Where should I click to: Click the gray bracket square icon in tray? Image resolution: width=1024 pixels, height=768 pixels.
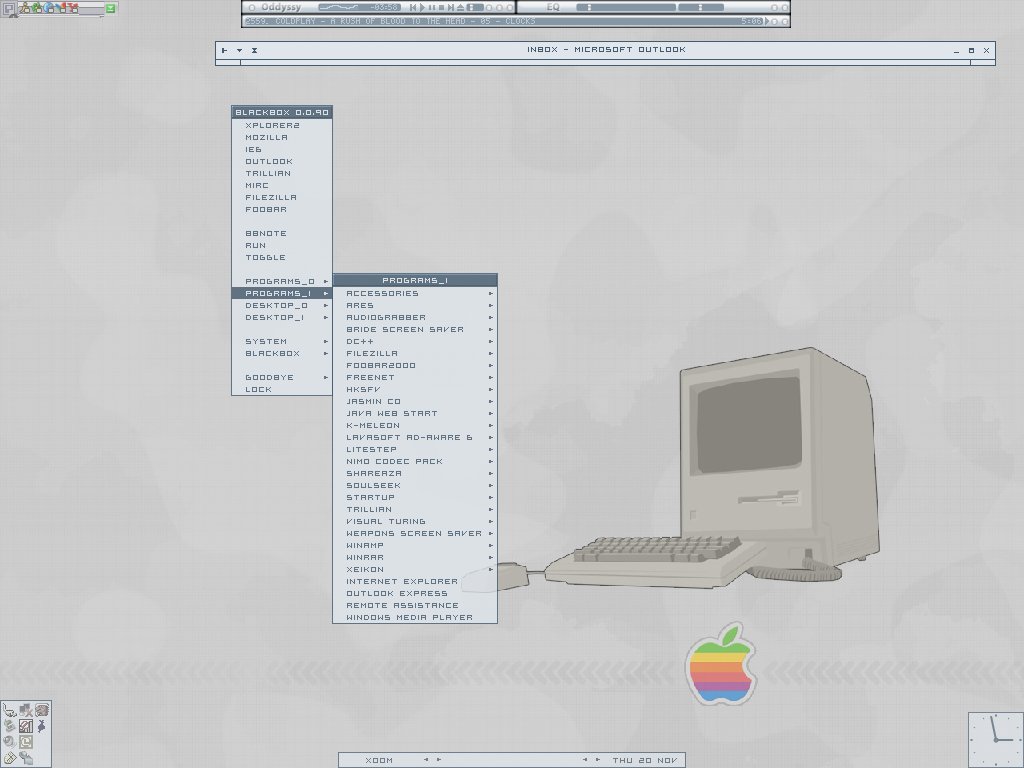(x=26, y=742)
